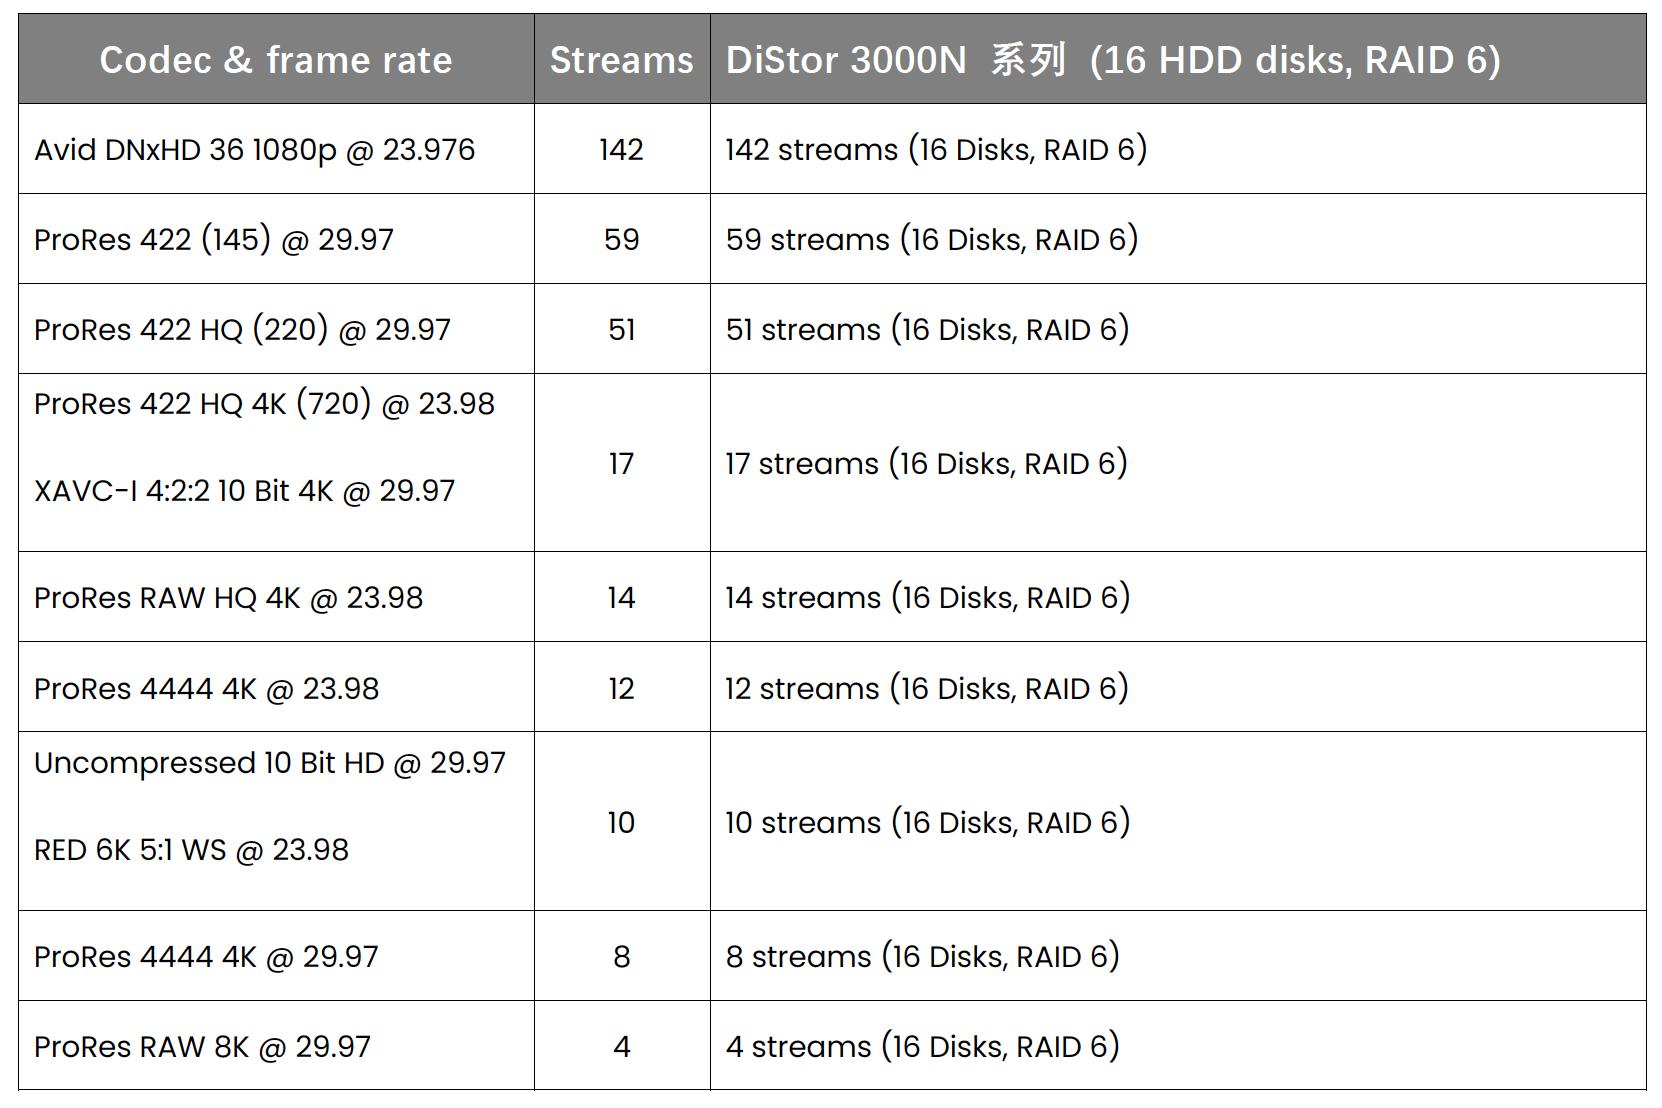Click the Uncompressed 10 Bit HD text
The image size is (1662, 1108).
[270, 763]
